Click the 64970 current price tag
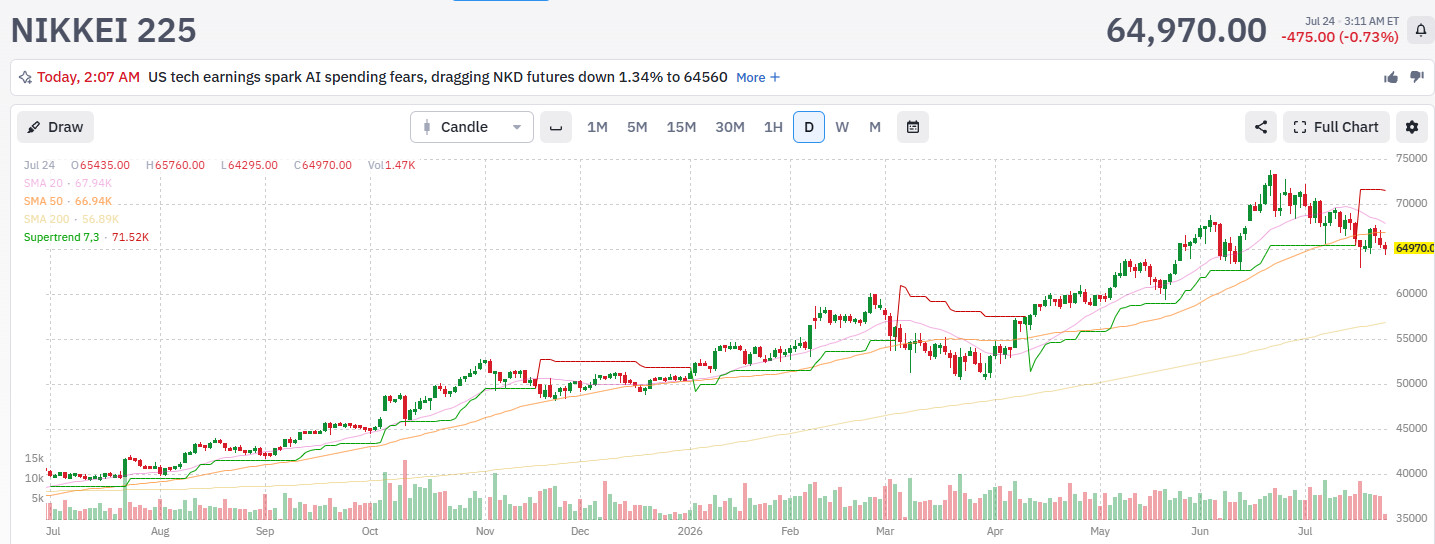This screenshot has width=1435, height=544. 1414,248
